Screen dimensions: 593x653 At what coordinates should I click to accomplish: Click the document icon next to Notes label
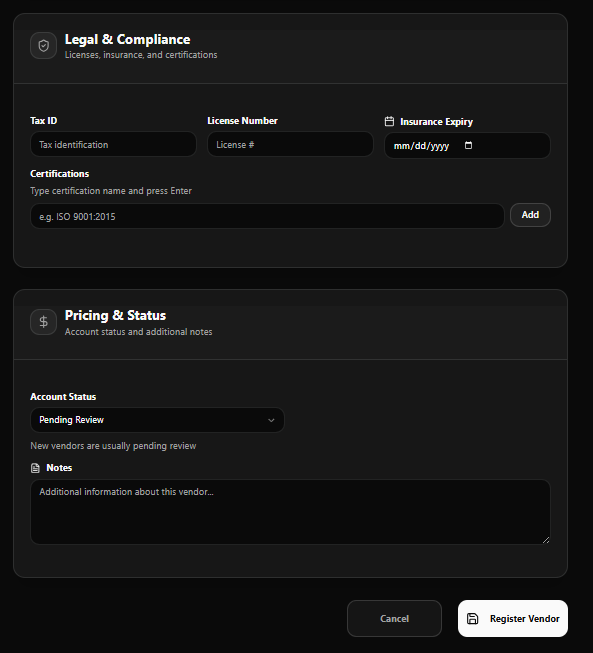click(x=35, y=468)
